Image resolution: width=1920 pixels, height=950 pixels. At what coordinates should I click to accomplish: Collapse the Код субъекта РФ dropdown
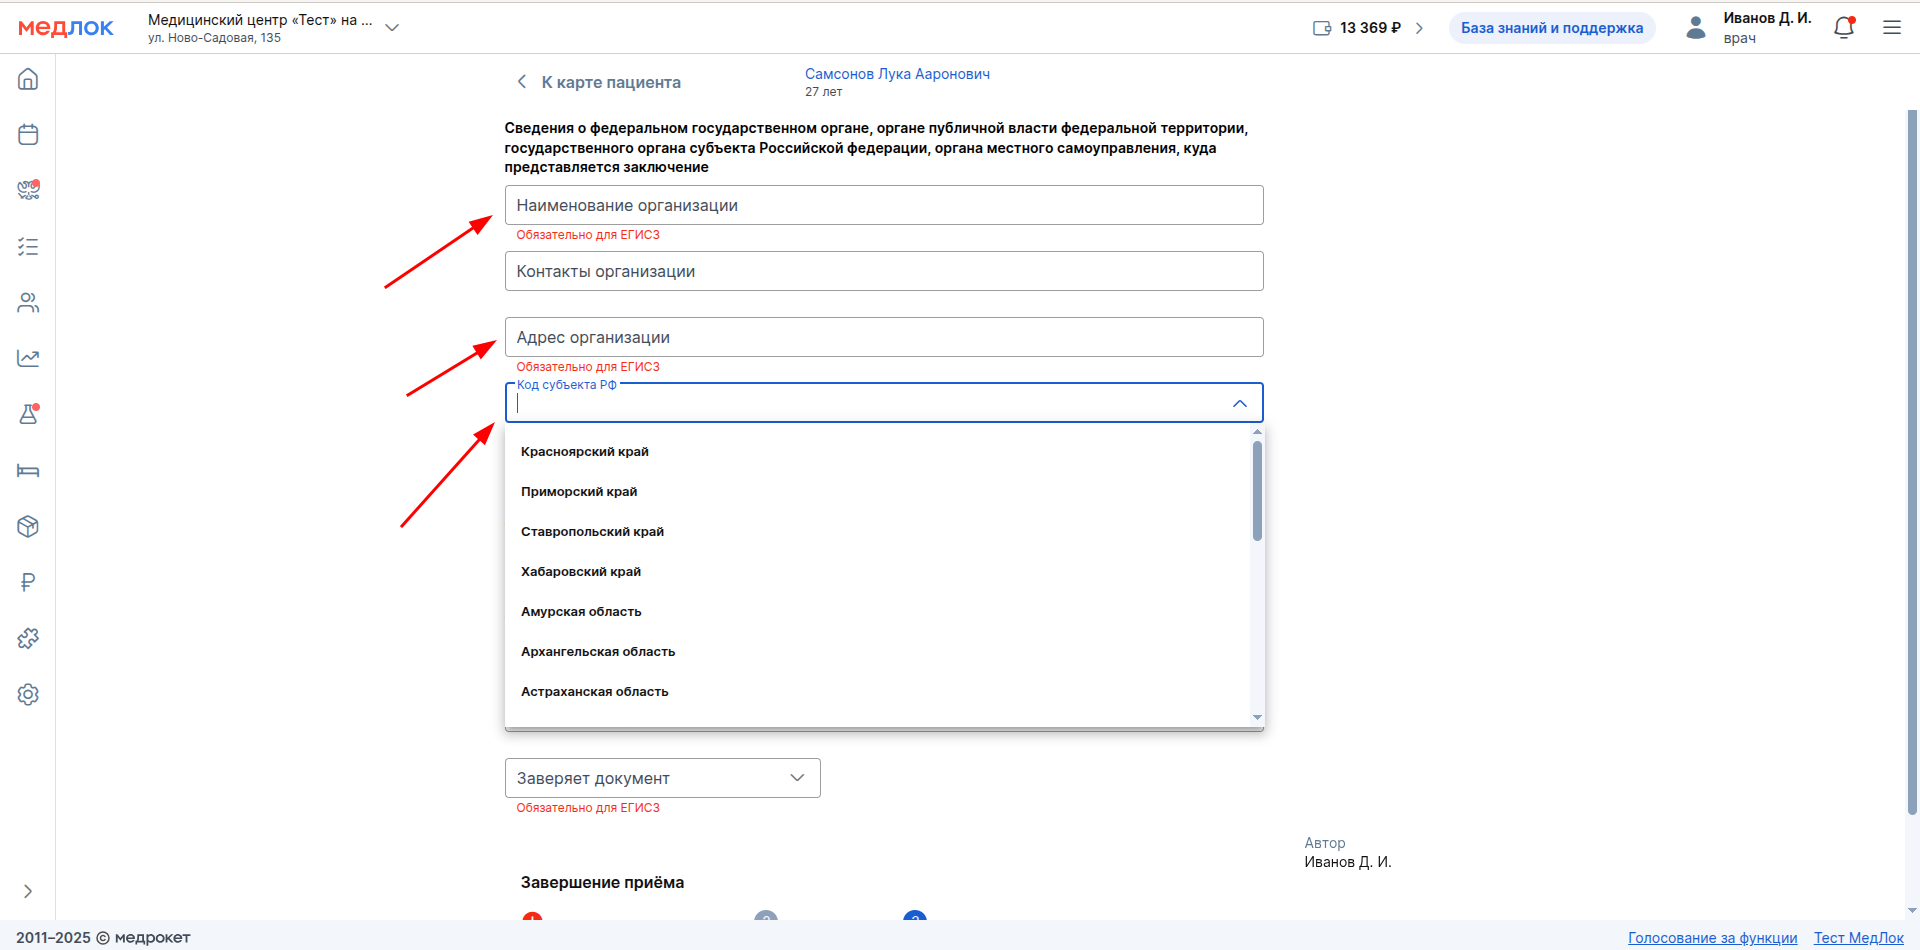pyautogui.click(x=1239, y=404)
